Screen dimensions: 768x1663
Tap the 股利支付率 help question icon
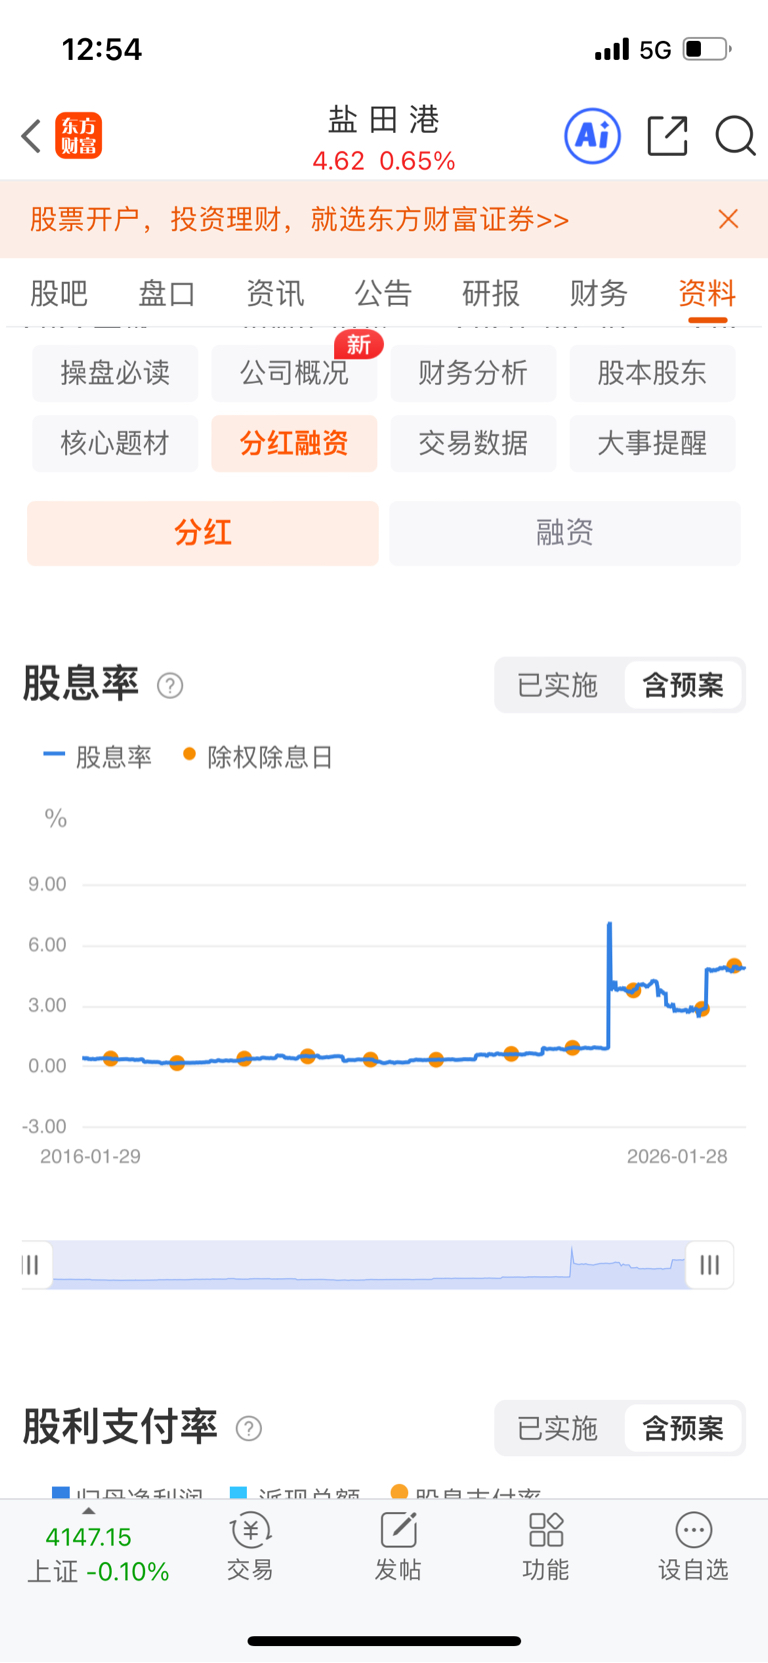pyautogui.click(x=248, y=1429)
